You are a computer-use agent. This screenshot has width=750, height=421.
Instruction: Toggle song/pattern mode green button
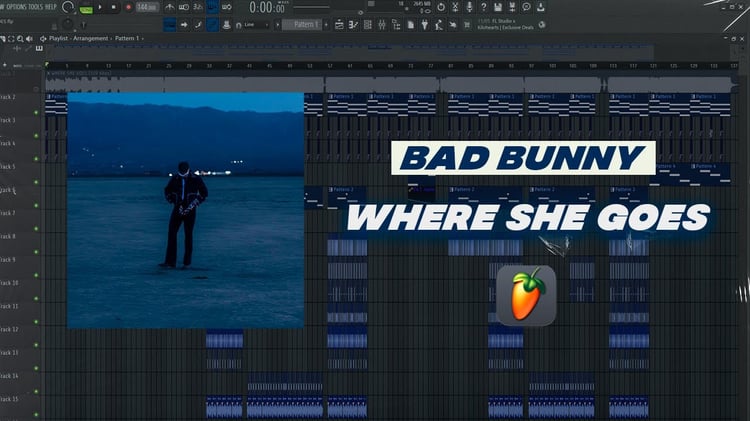click(86, 8)
